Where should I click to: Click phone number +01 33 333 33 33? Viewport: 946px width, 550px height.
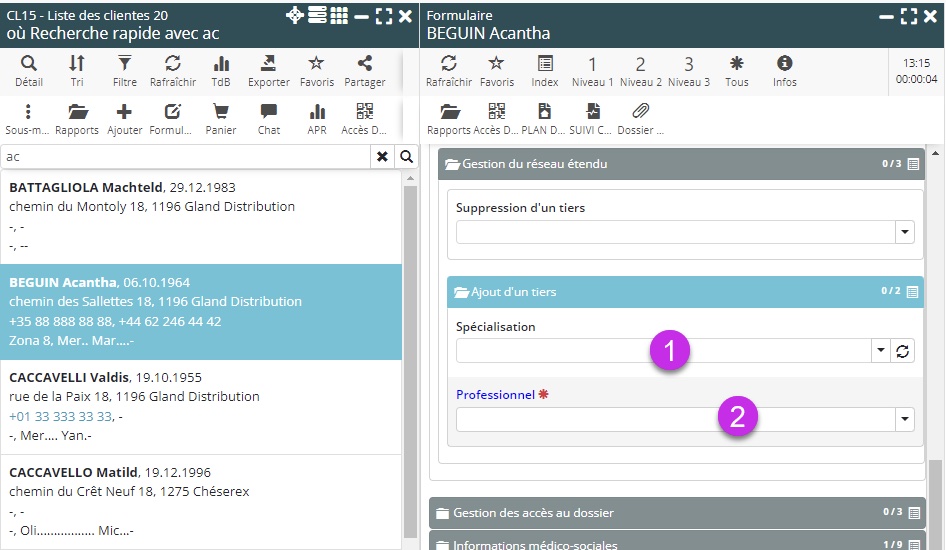click(60, 416)
